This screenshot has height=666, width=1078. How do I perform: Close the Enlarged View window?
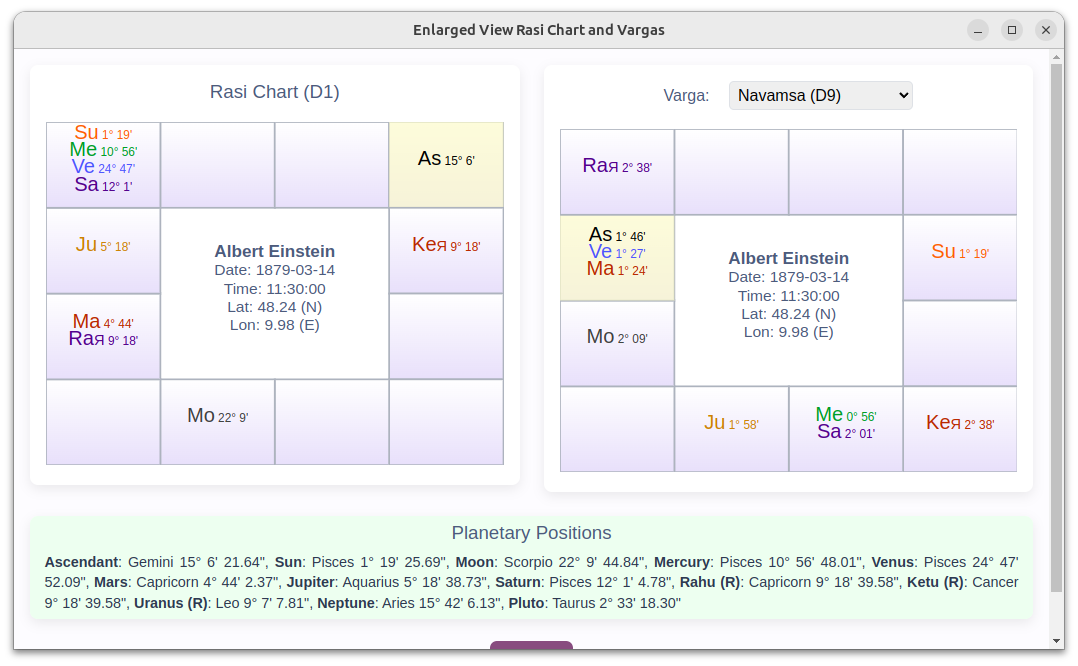tap(1046, 30)
